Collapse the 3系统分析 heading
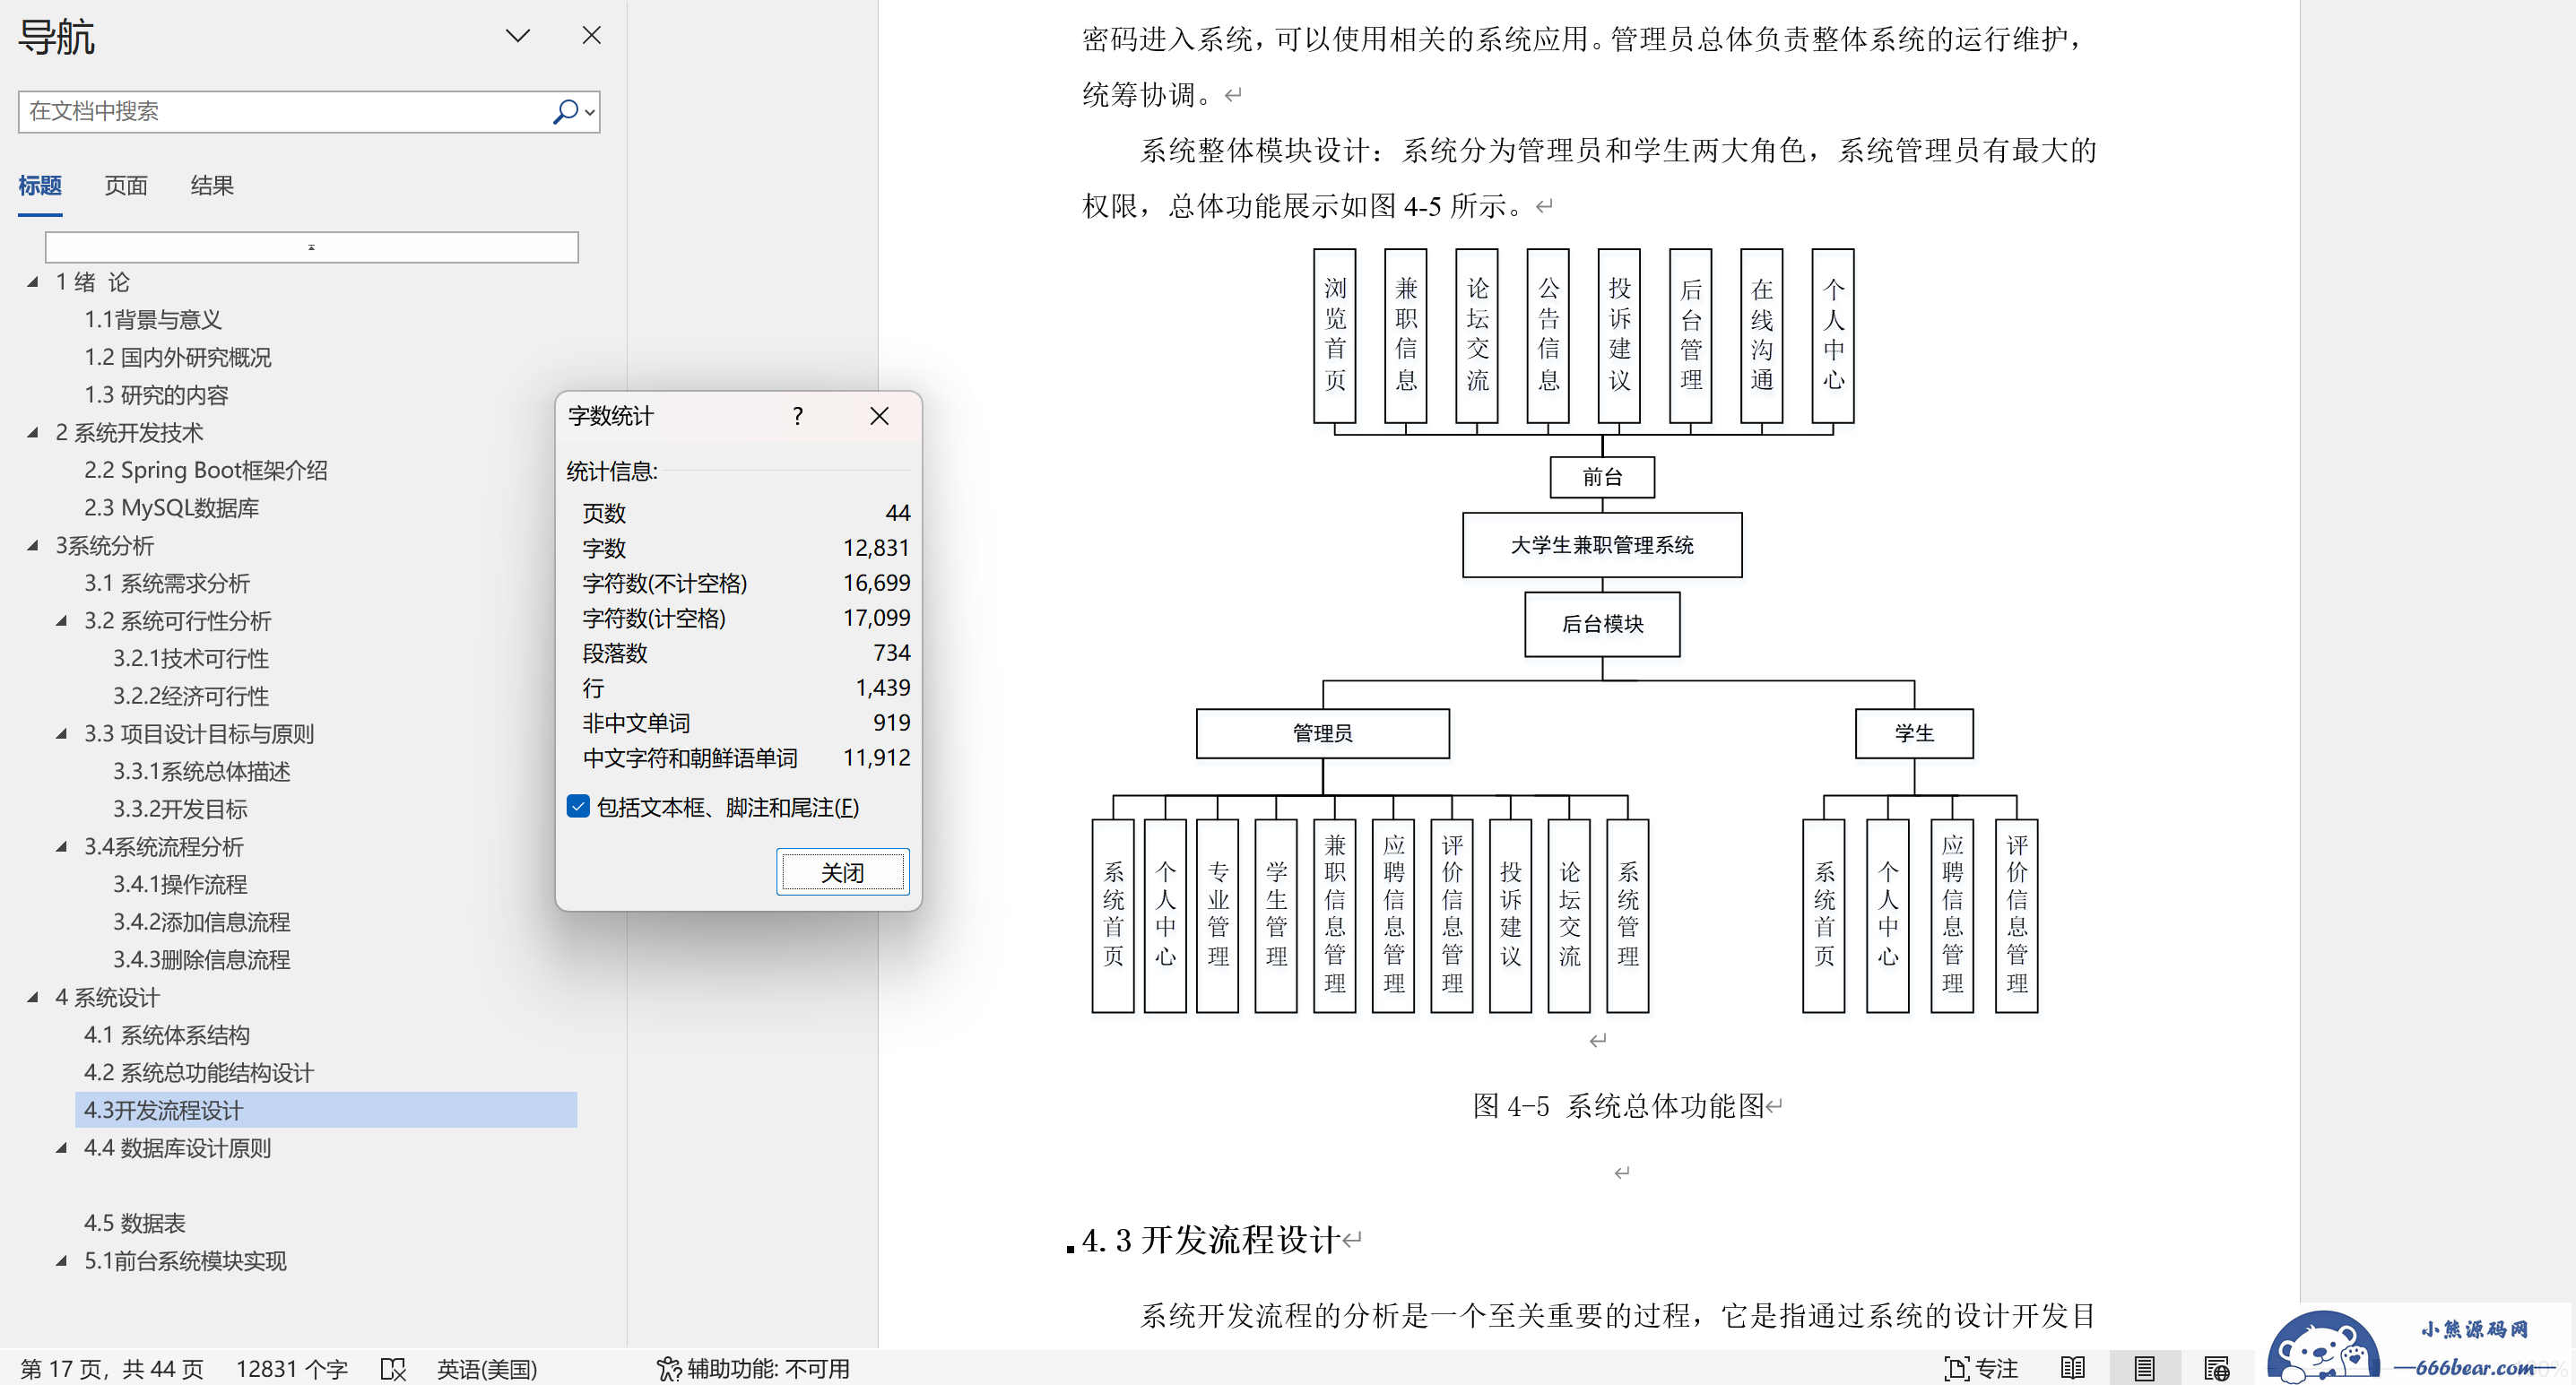The width and height of the screenshot is (2576, 1385). click(33, 546)
